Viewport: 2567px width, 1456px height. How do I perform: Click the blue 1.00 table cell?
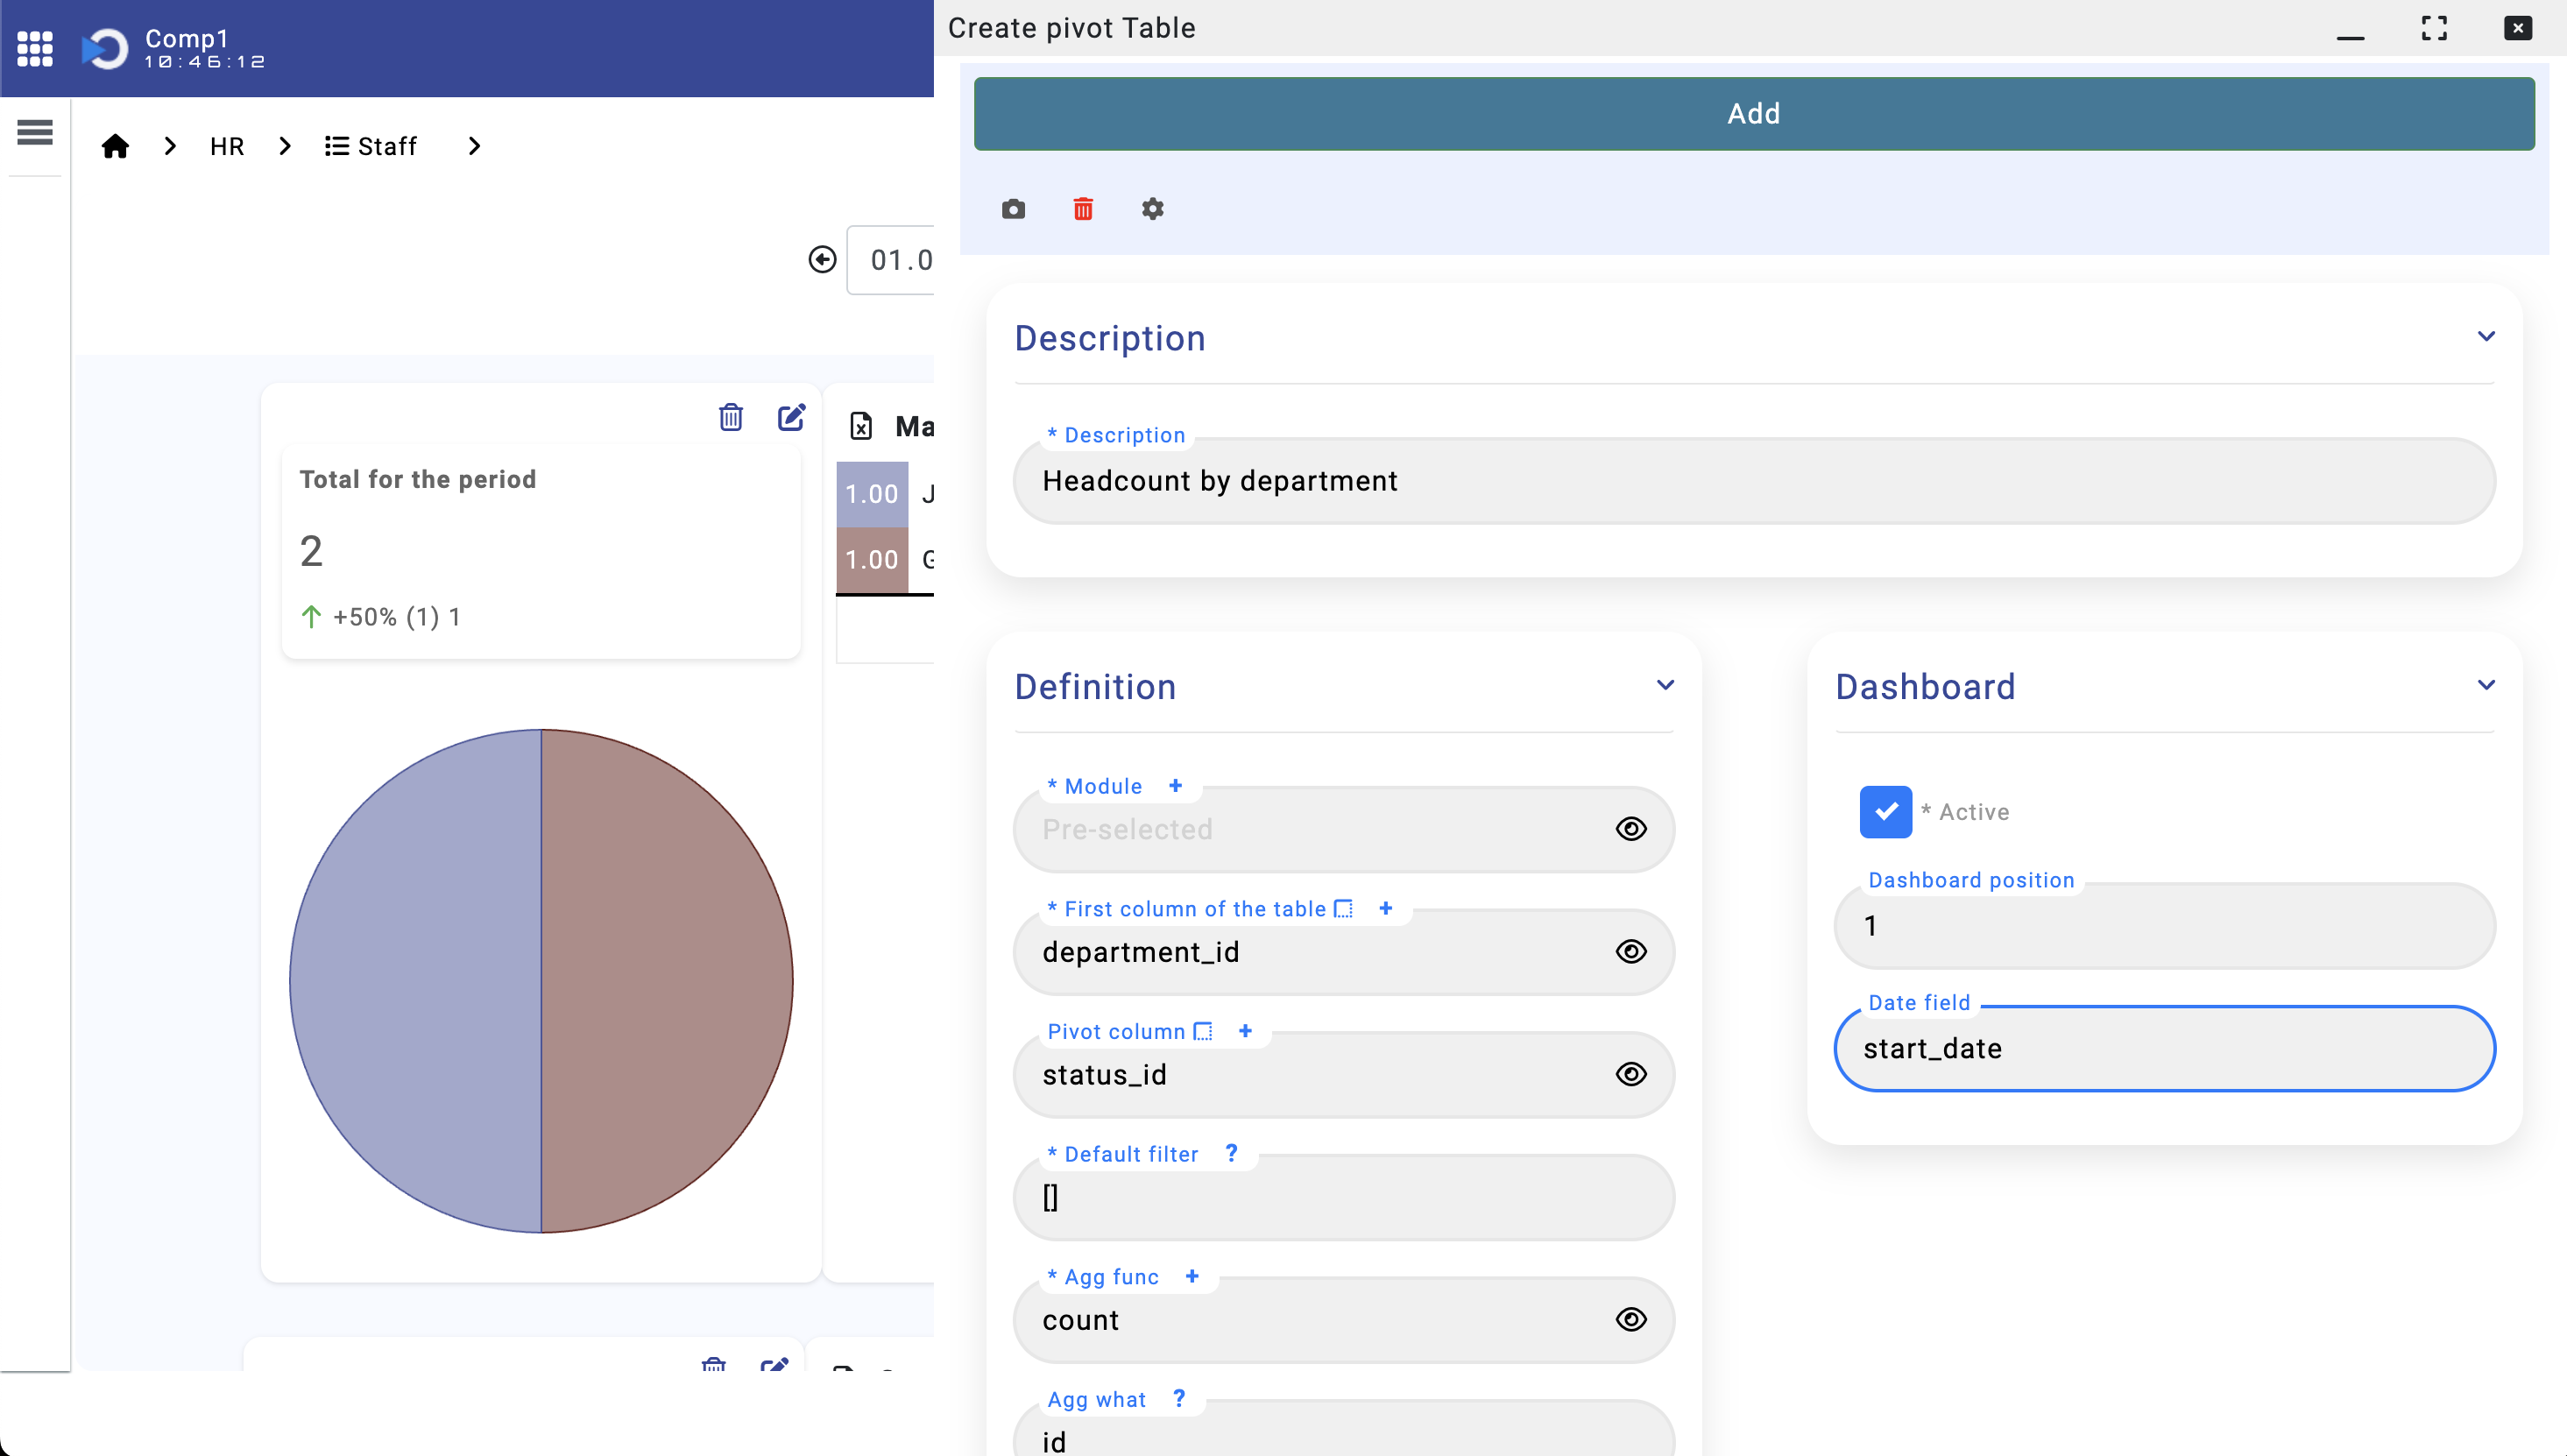point(872,494)
